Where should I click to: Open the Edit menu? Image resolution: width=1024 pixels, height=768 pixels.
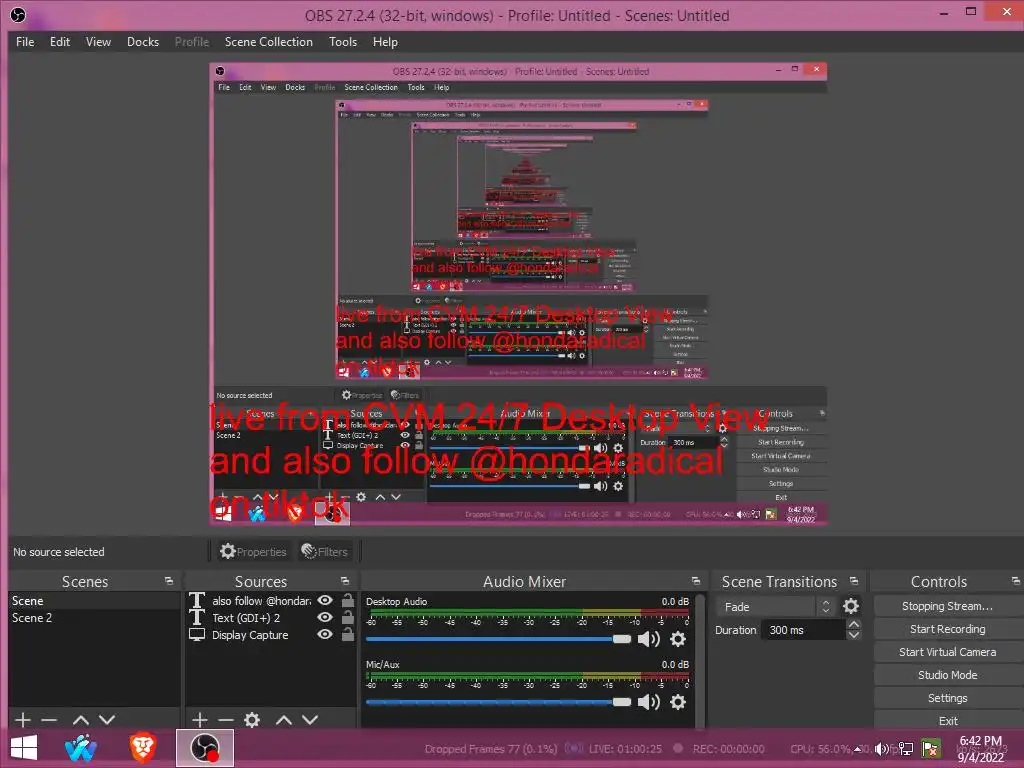pyautogui.click(x=60, y=42)
